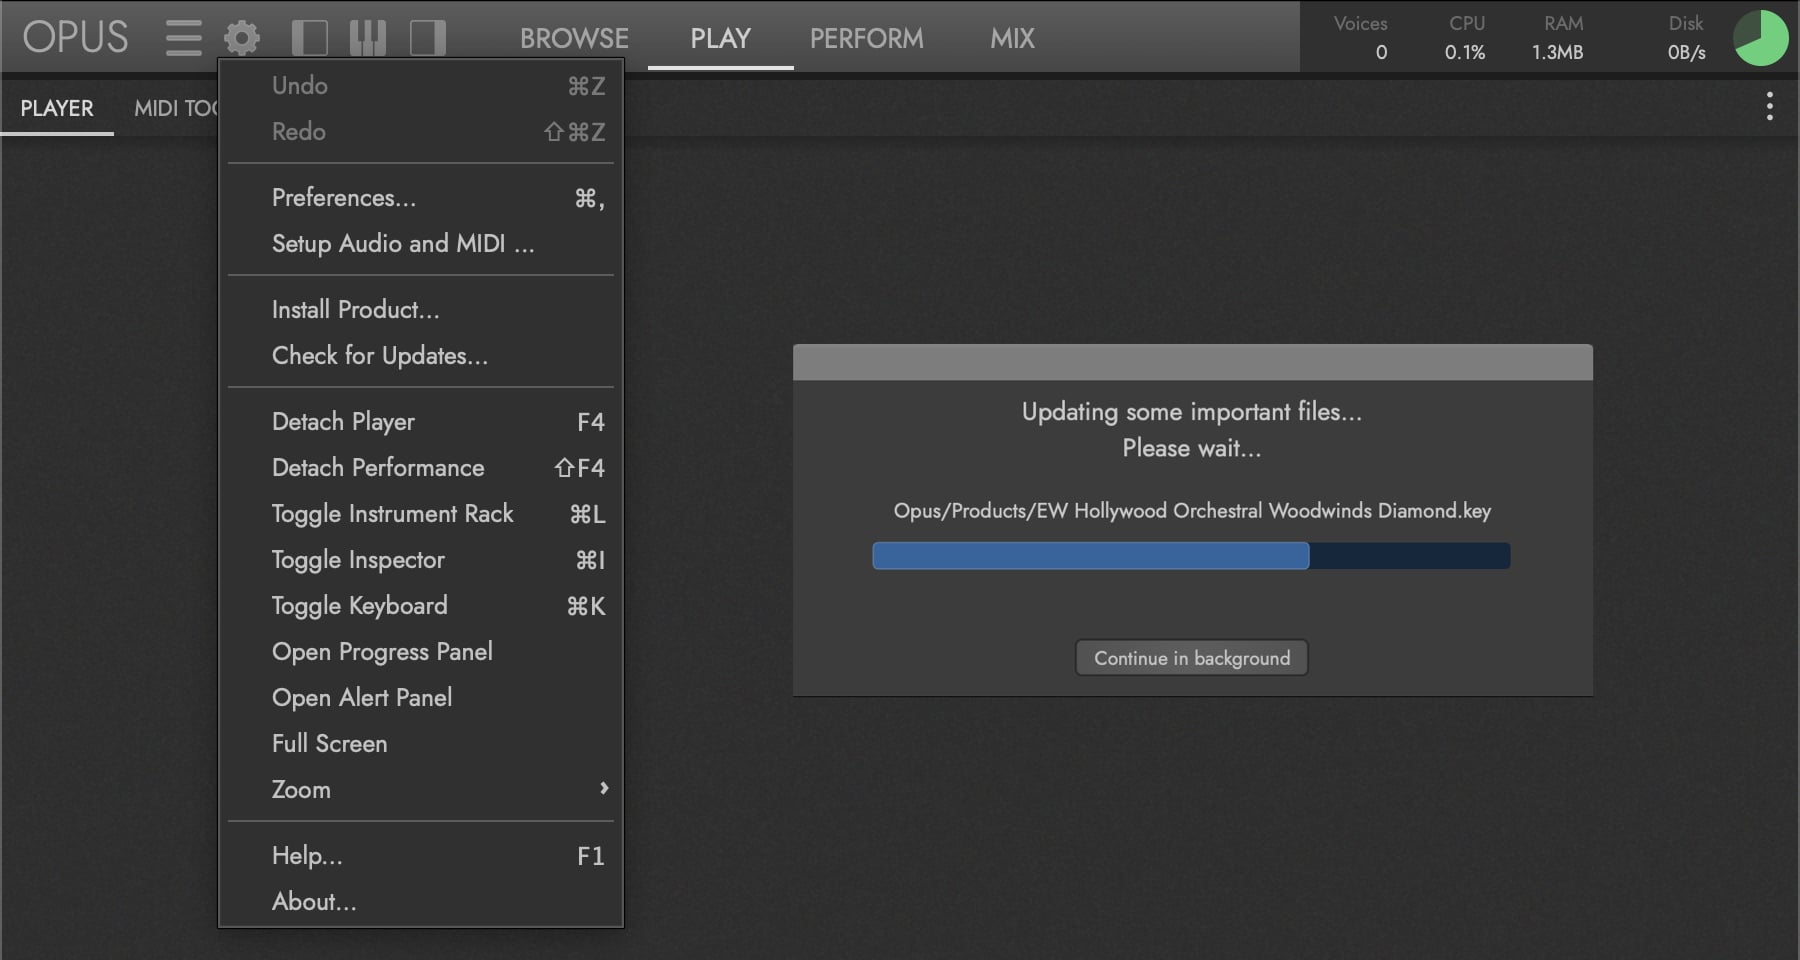Switch to the MIX page
This screenshot has width=1800, height=960.
[x=1012, y=38]
